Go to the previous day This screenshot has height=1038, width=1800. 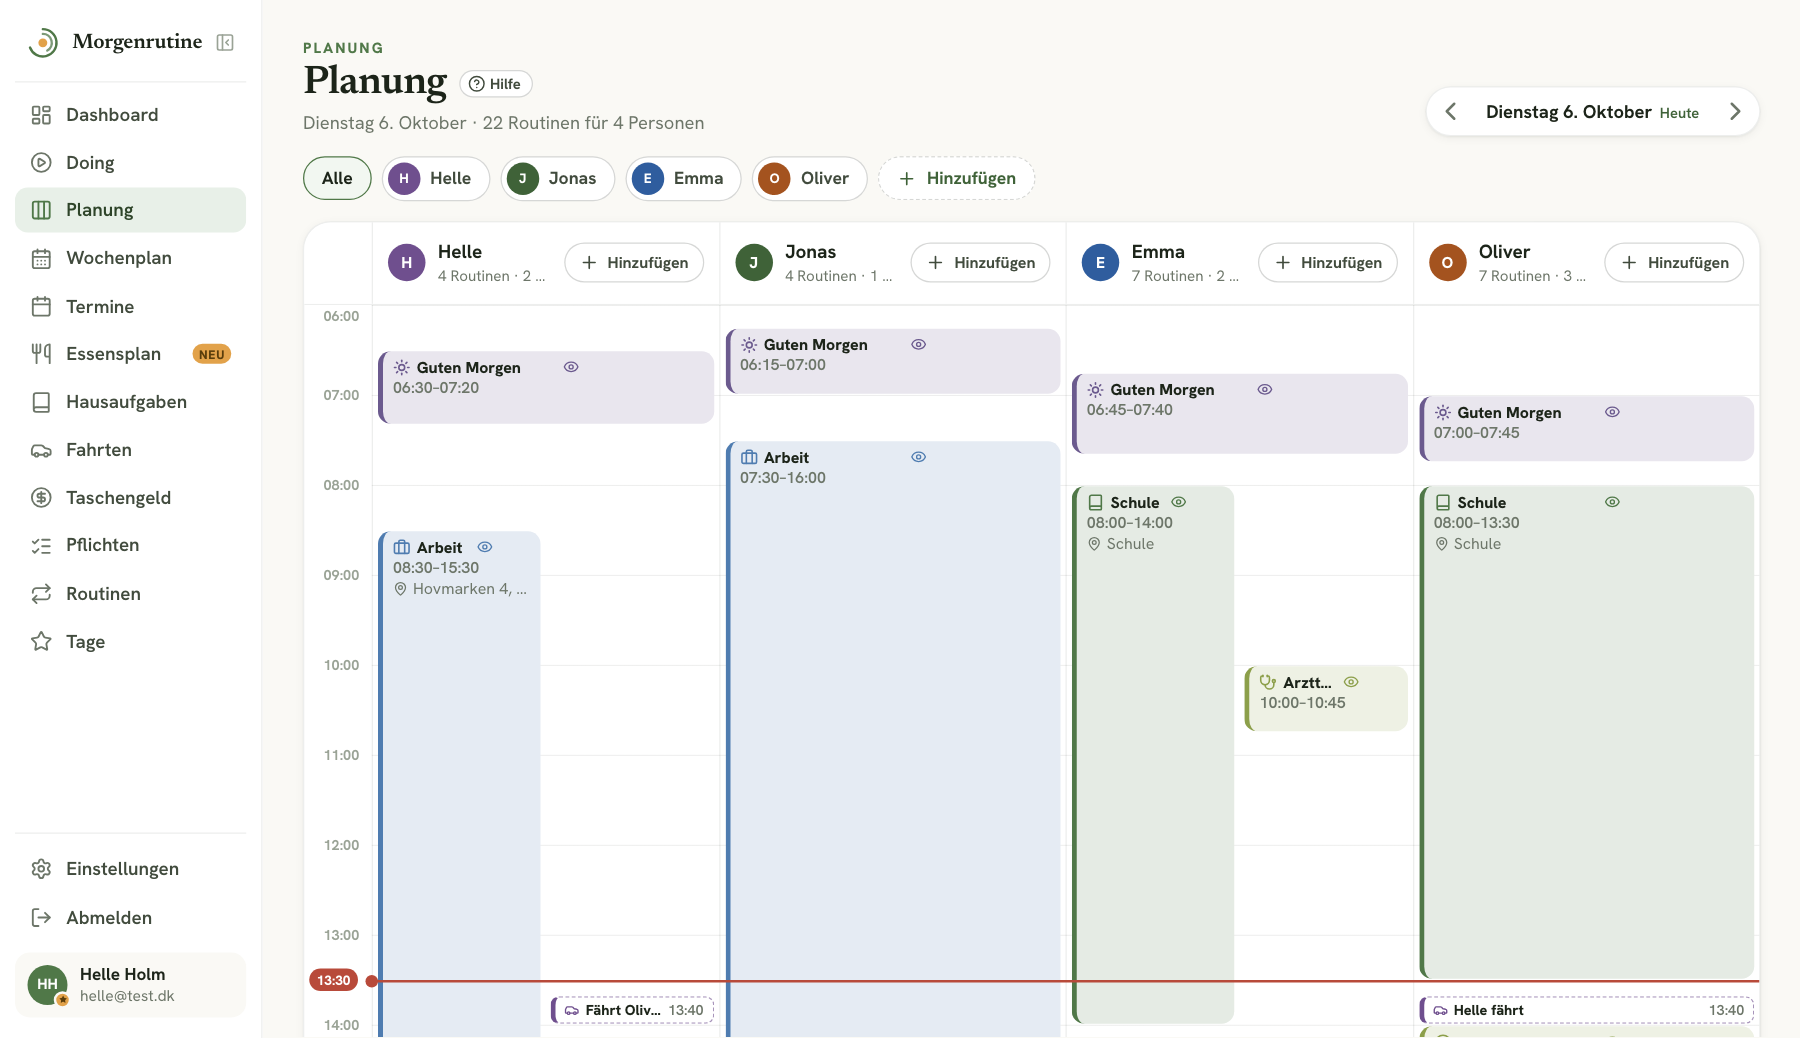pyautogui.click(x=1451, y=112)
